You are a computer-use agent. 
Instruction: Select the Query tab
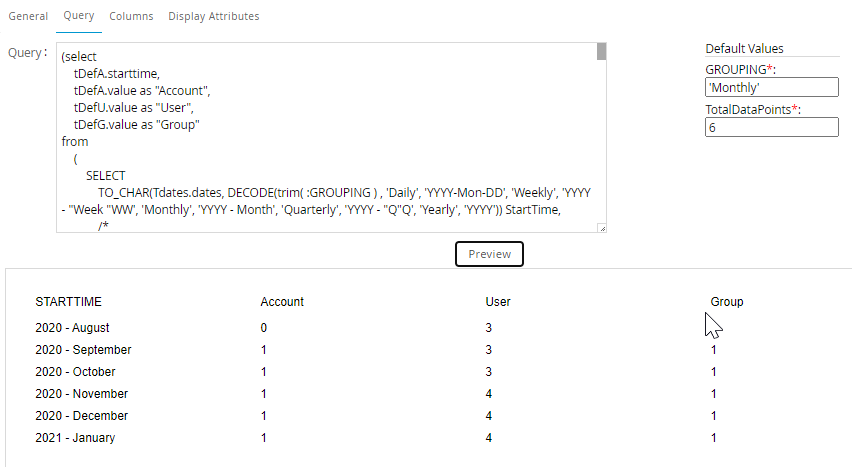(78, 16)
